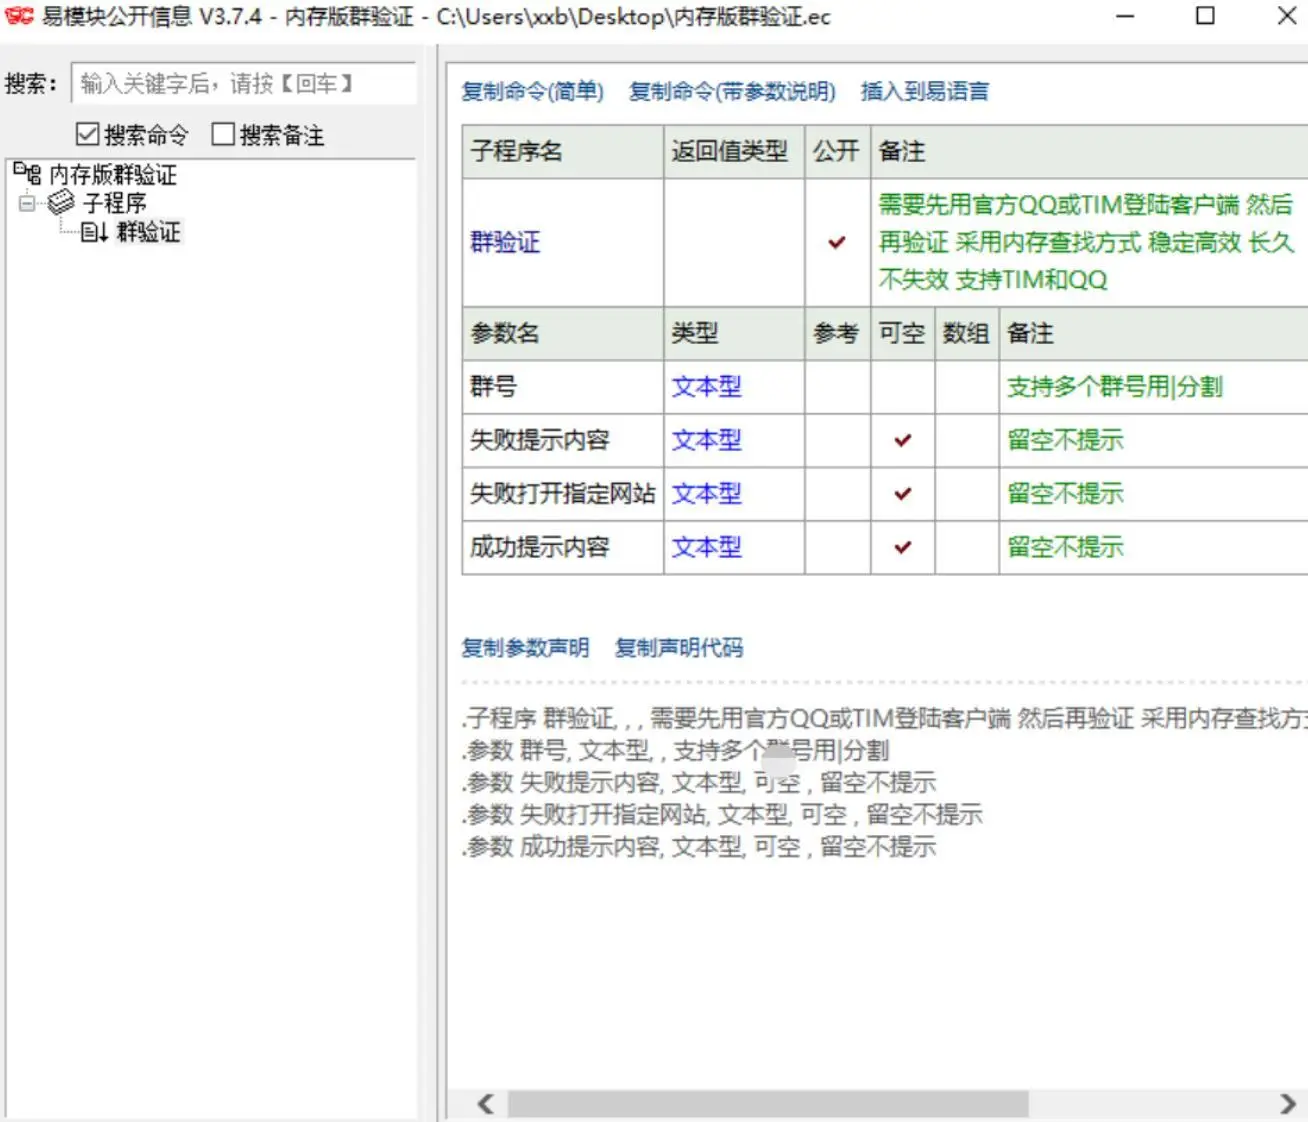The height and width of the screenshot is (1122, 1308).
Task: Click the 内存版群验证 module icon
Action: pyautogui.click(x=26, y=174)
